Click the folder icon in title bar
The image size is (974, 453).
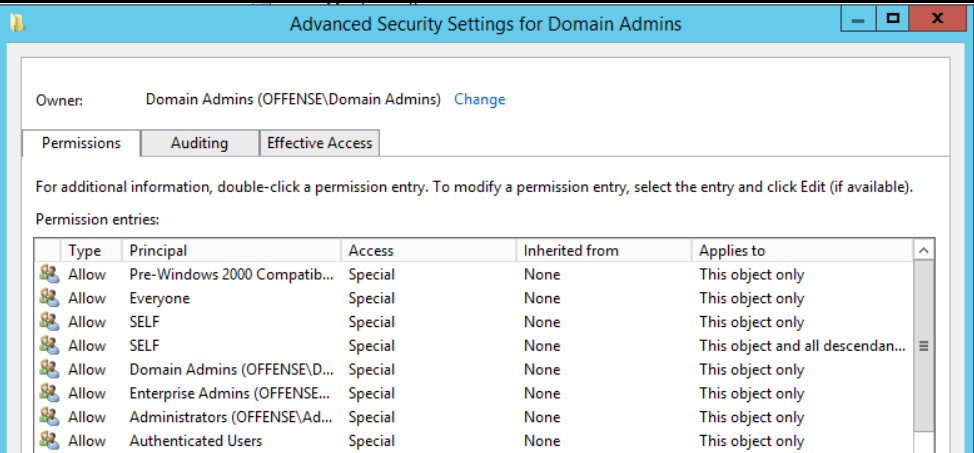coord(16,21)
